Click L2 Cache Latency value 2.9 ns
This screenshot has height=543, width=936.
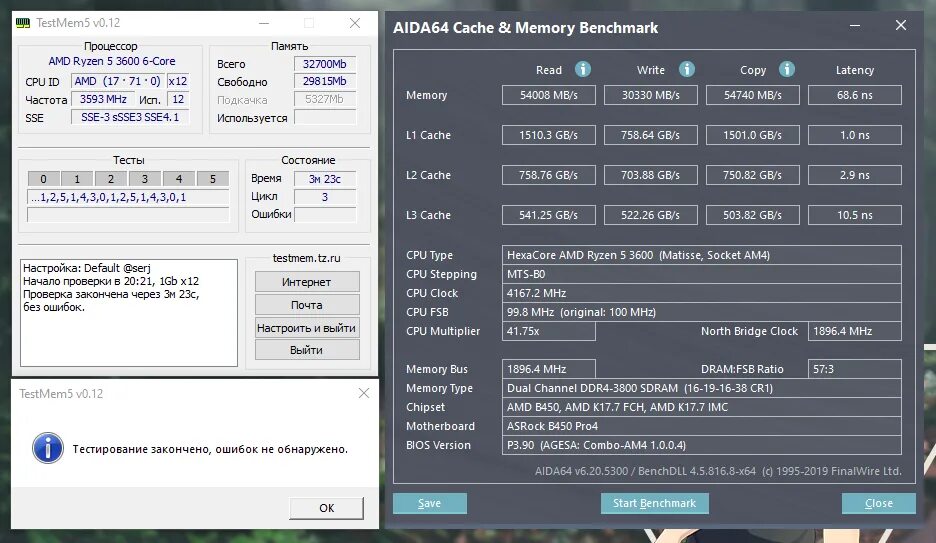pyautogui.click(x=855, y=175)
